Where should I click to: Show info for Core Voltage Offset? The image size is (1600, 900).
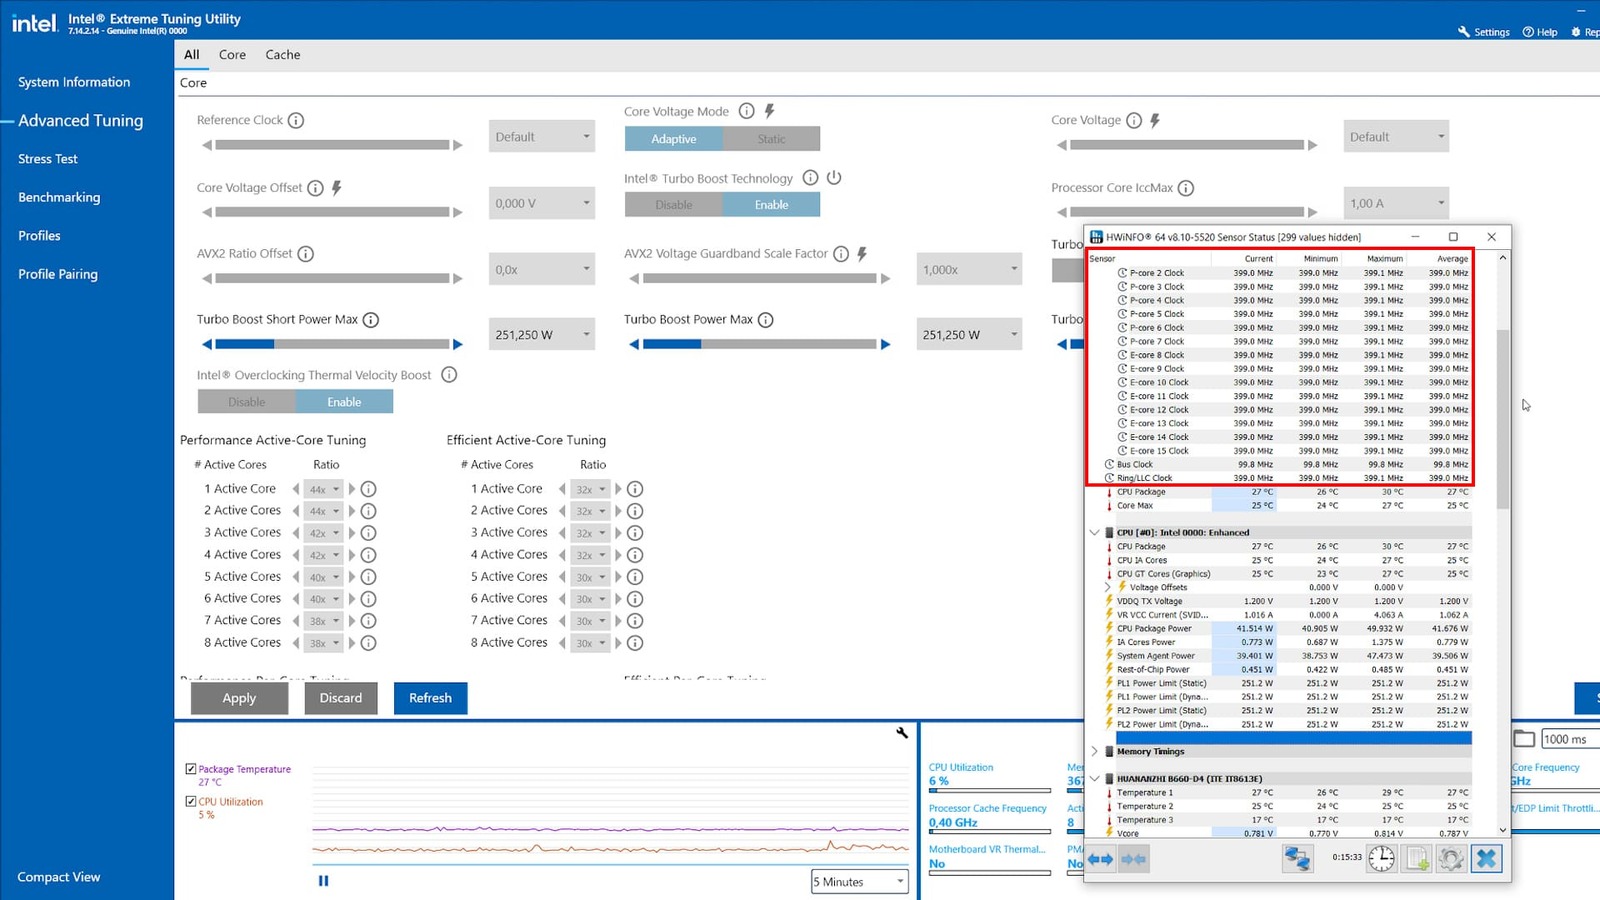point(315,188)
